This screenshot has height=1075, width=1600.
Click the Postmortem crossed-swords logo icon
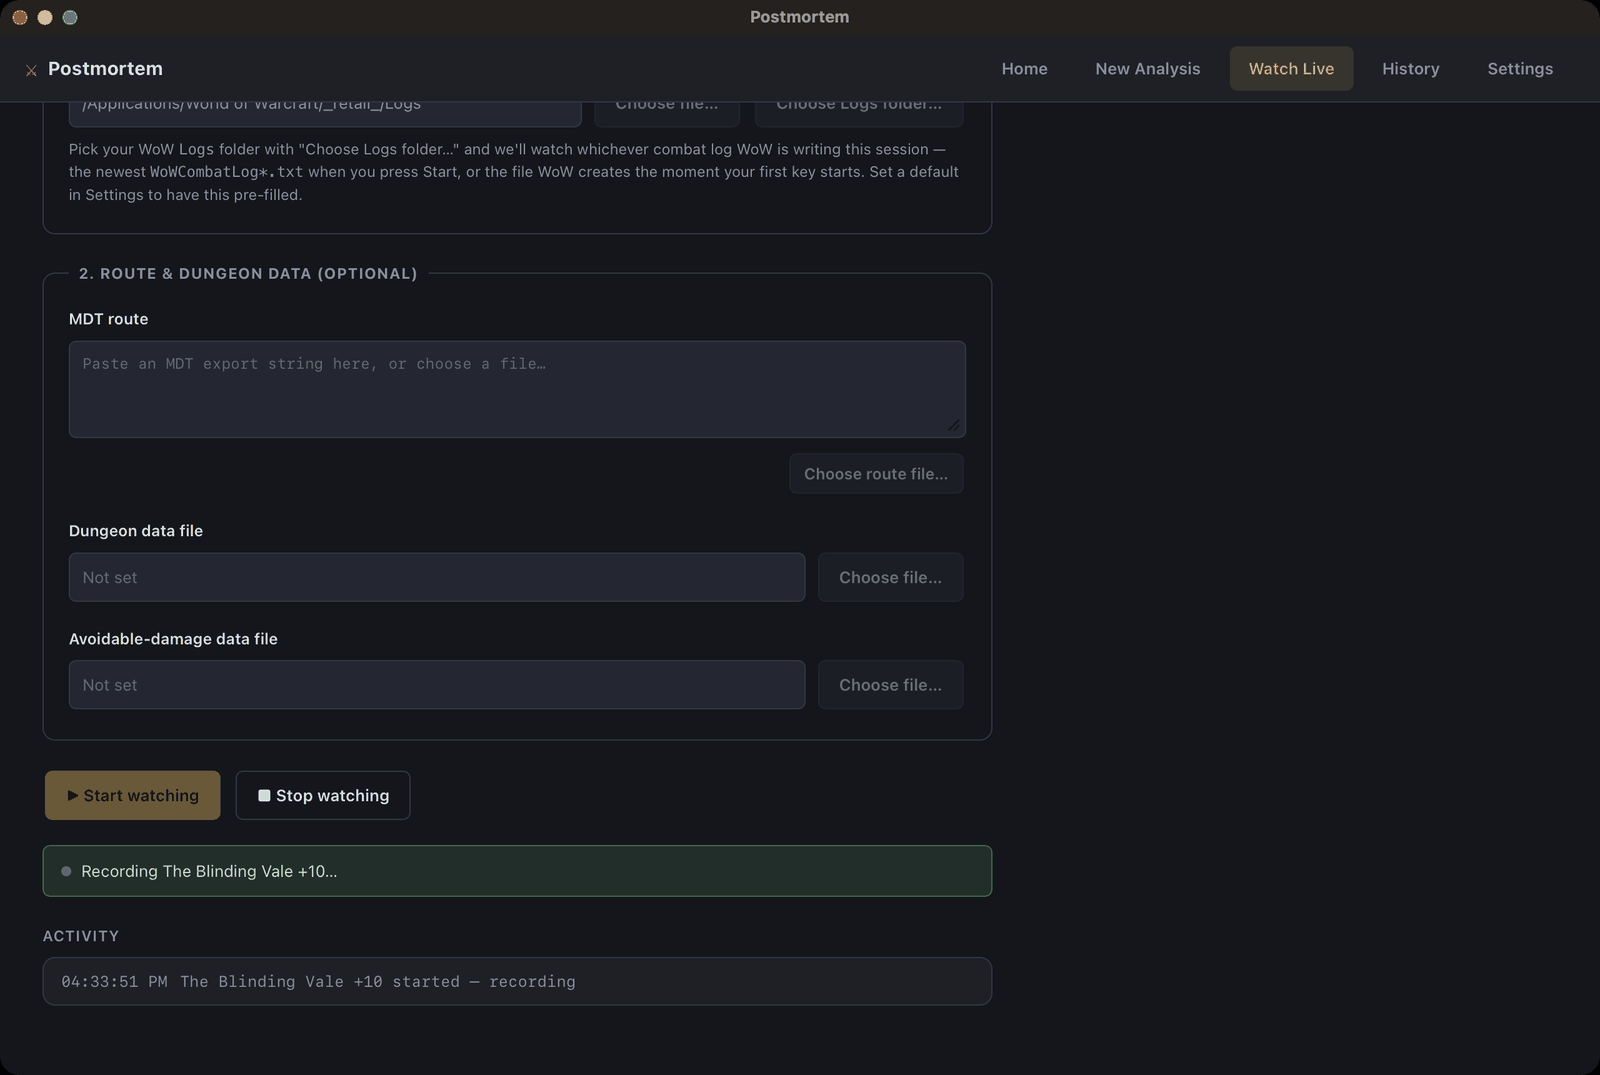point(31,70)
